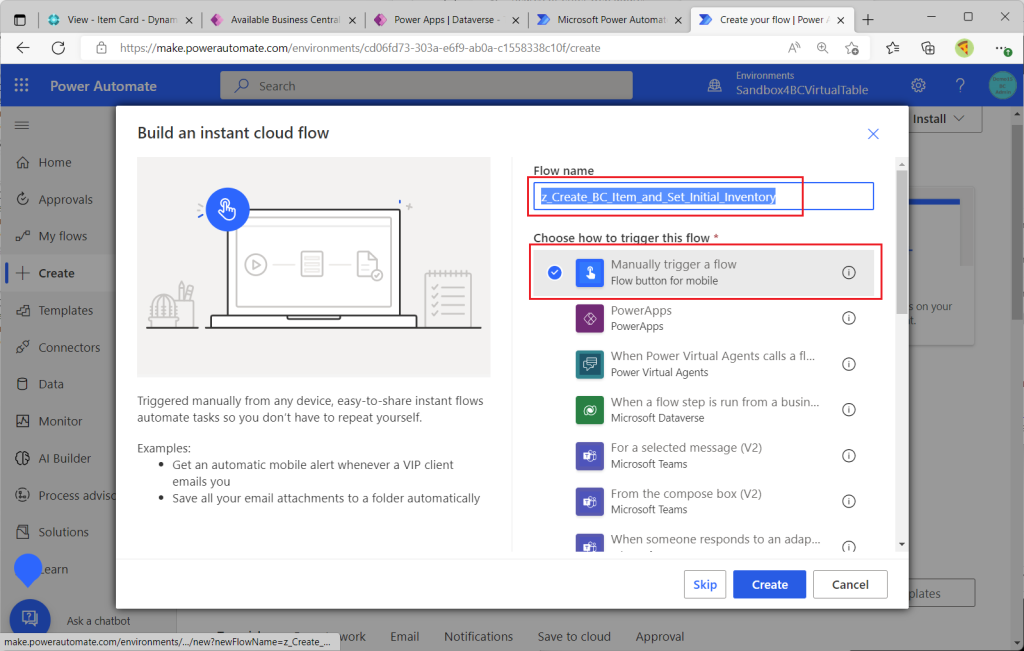This screenshot has height=651, width=1024.
Task: Click the Cancel button
Action: tap(850, 584)
